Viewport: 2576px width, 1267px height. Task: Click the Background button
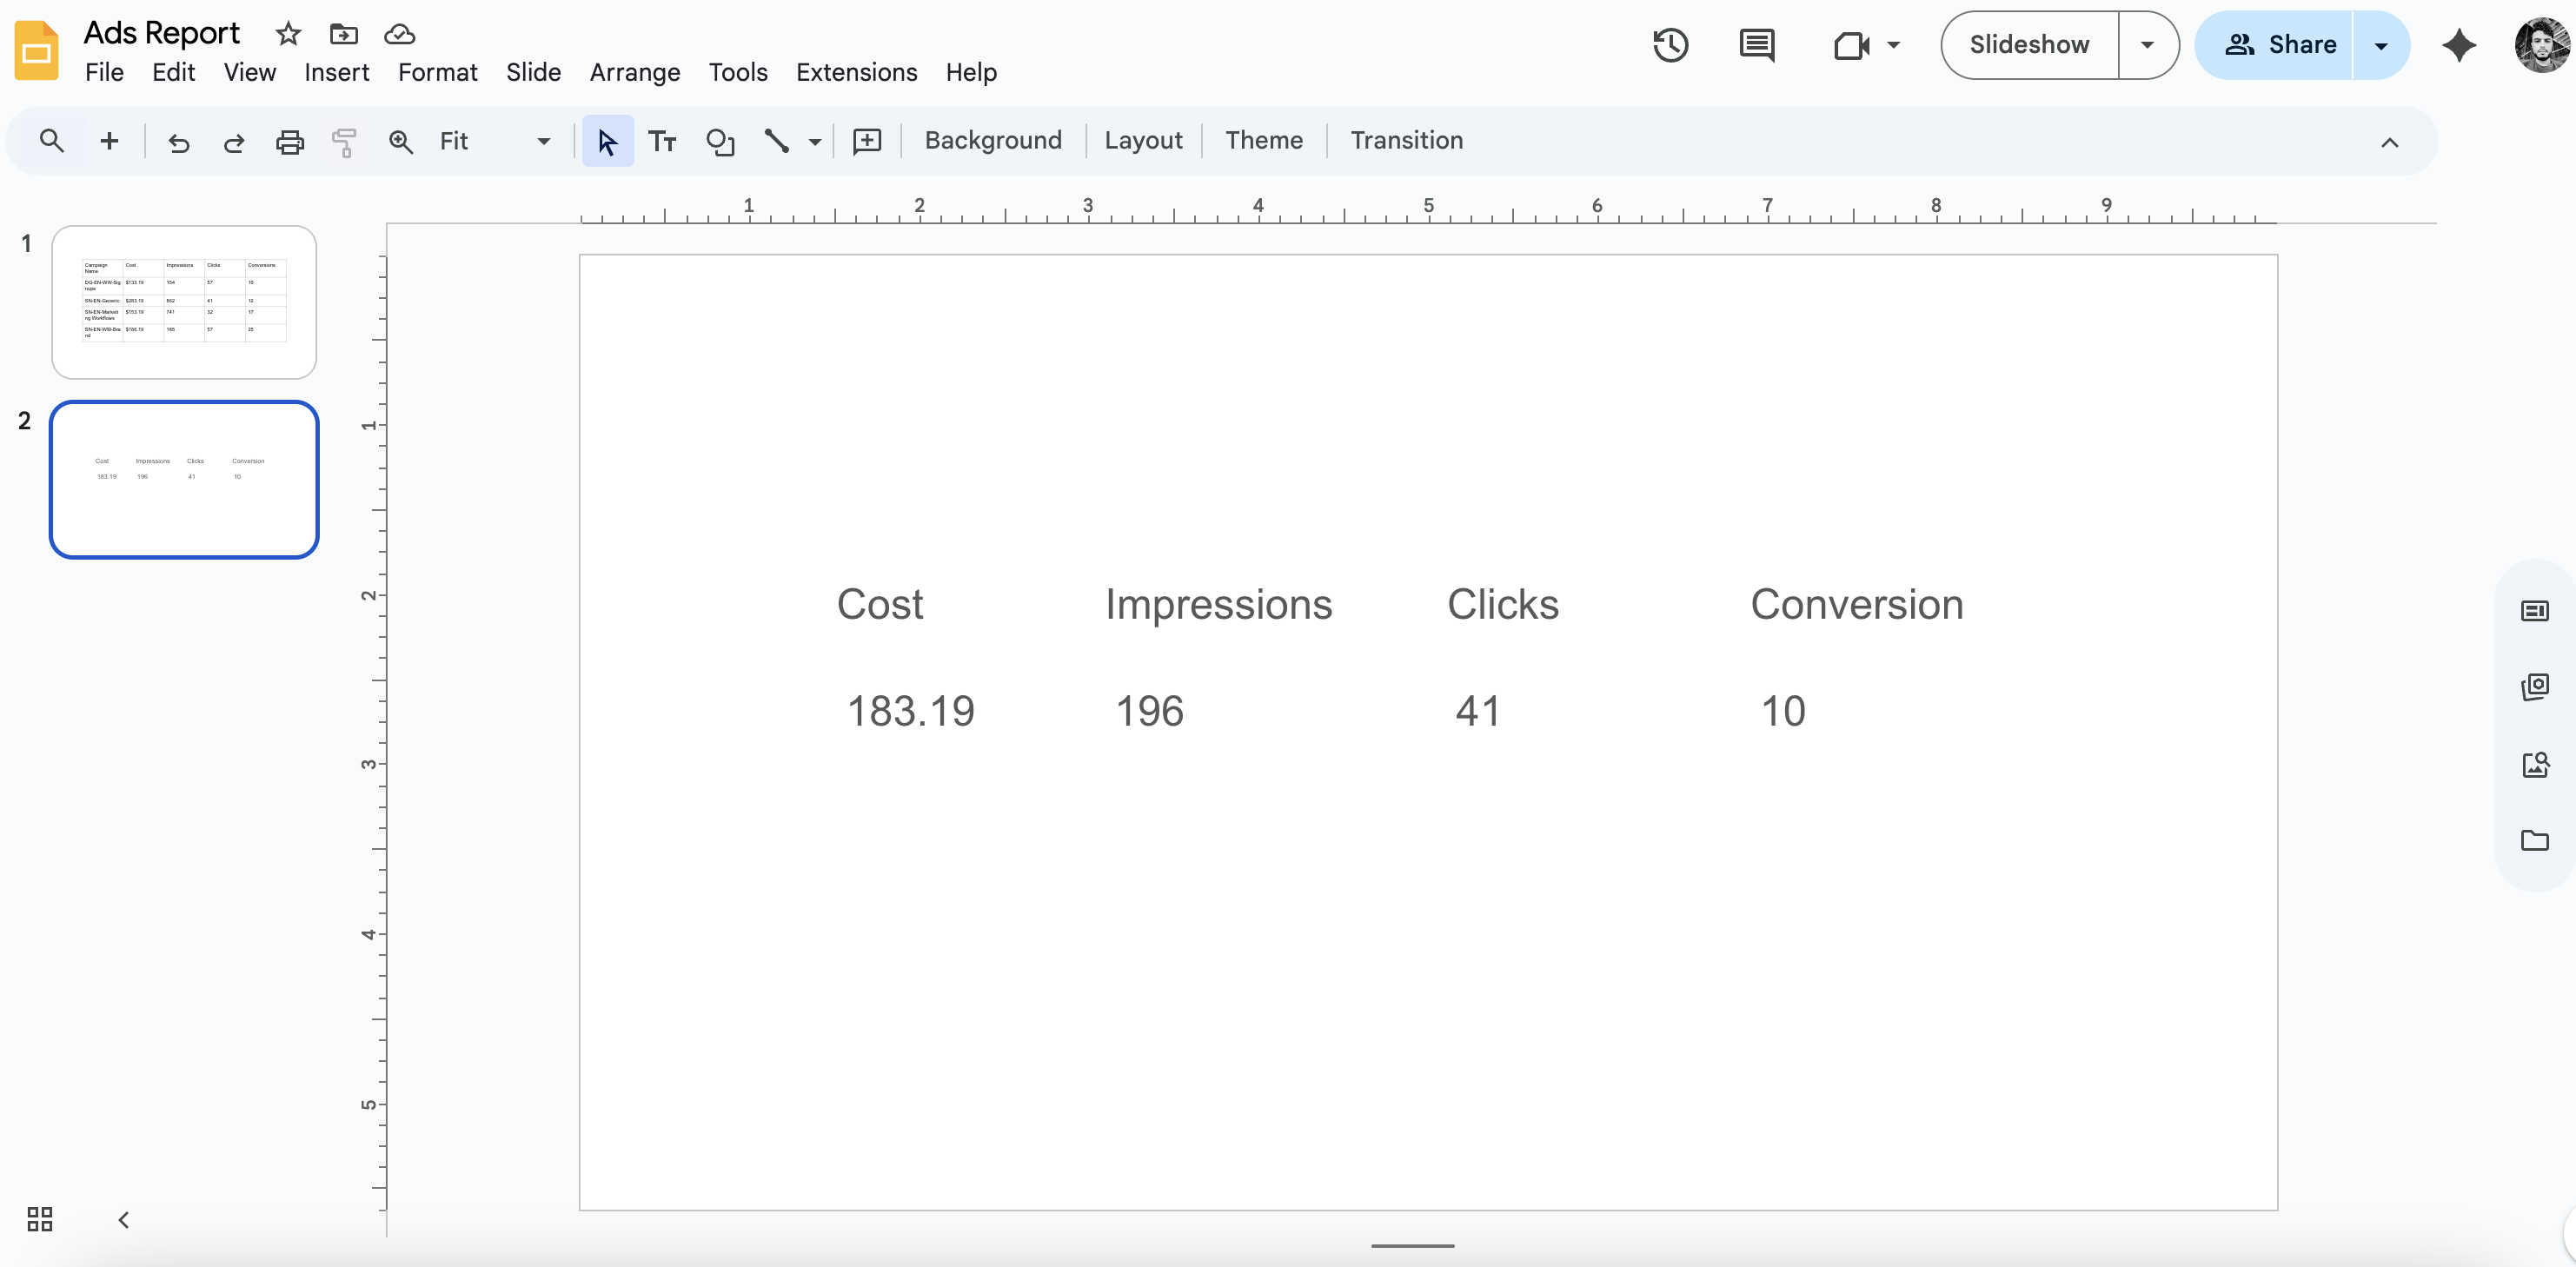pyautogui.click(x=992, y=140)
